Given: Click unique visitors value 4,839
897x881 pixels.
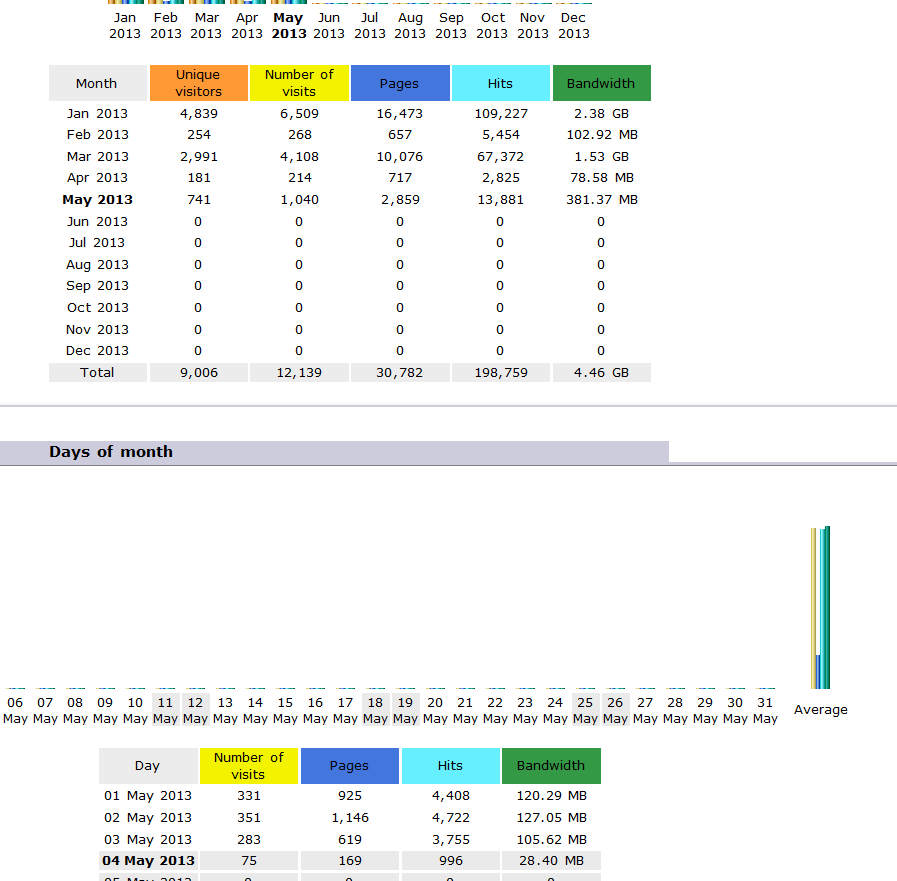Looking at the screenshot, I should [199, 113].
